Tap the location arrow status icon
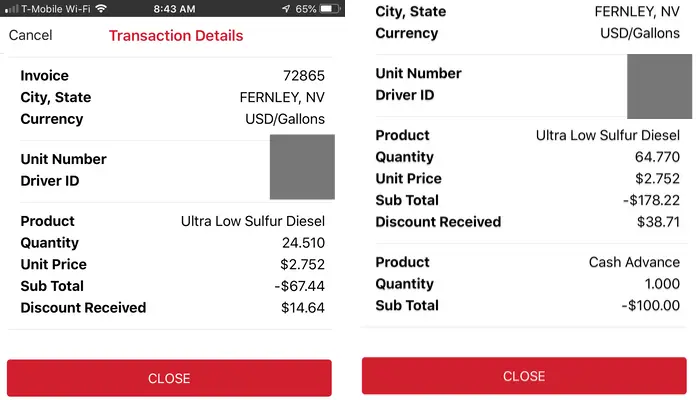Screen dimensions: 700x400 (x=286, y=8)
